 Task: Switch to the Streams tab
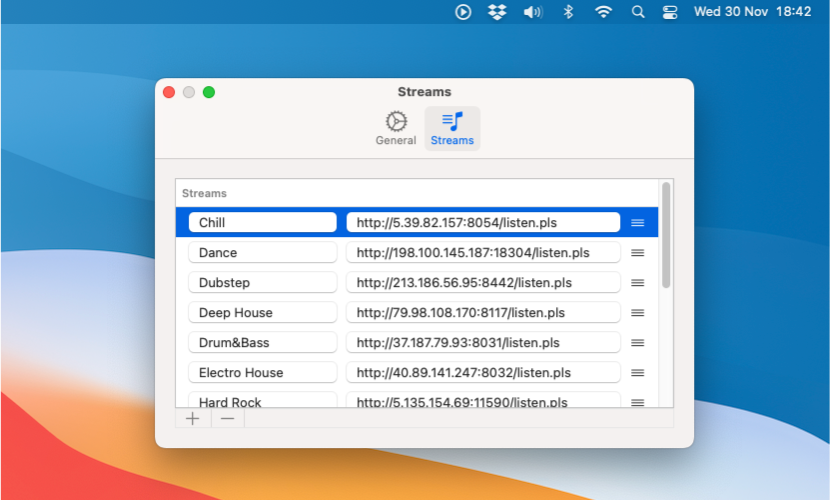click(x=452, y=128)
